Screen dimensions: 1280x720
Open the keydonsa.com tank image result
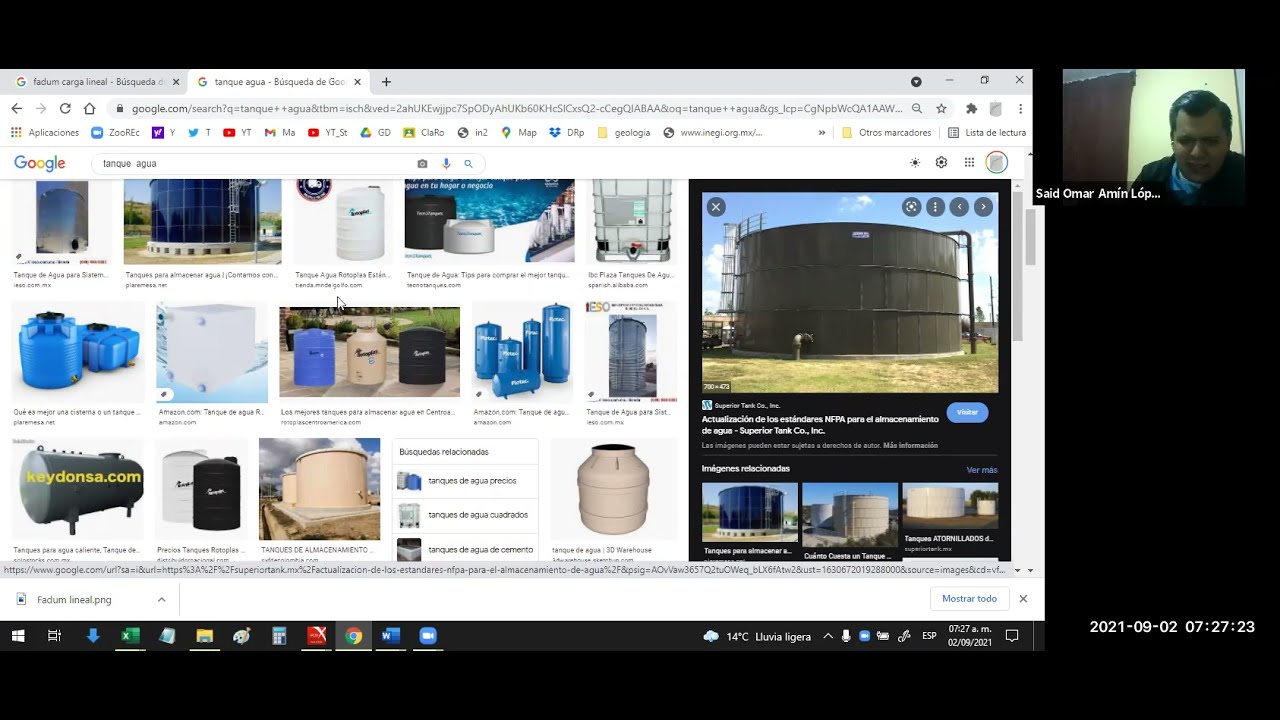coord(78,488)
